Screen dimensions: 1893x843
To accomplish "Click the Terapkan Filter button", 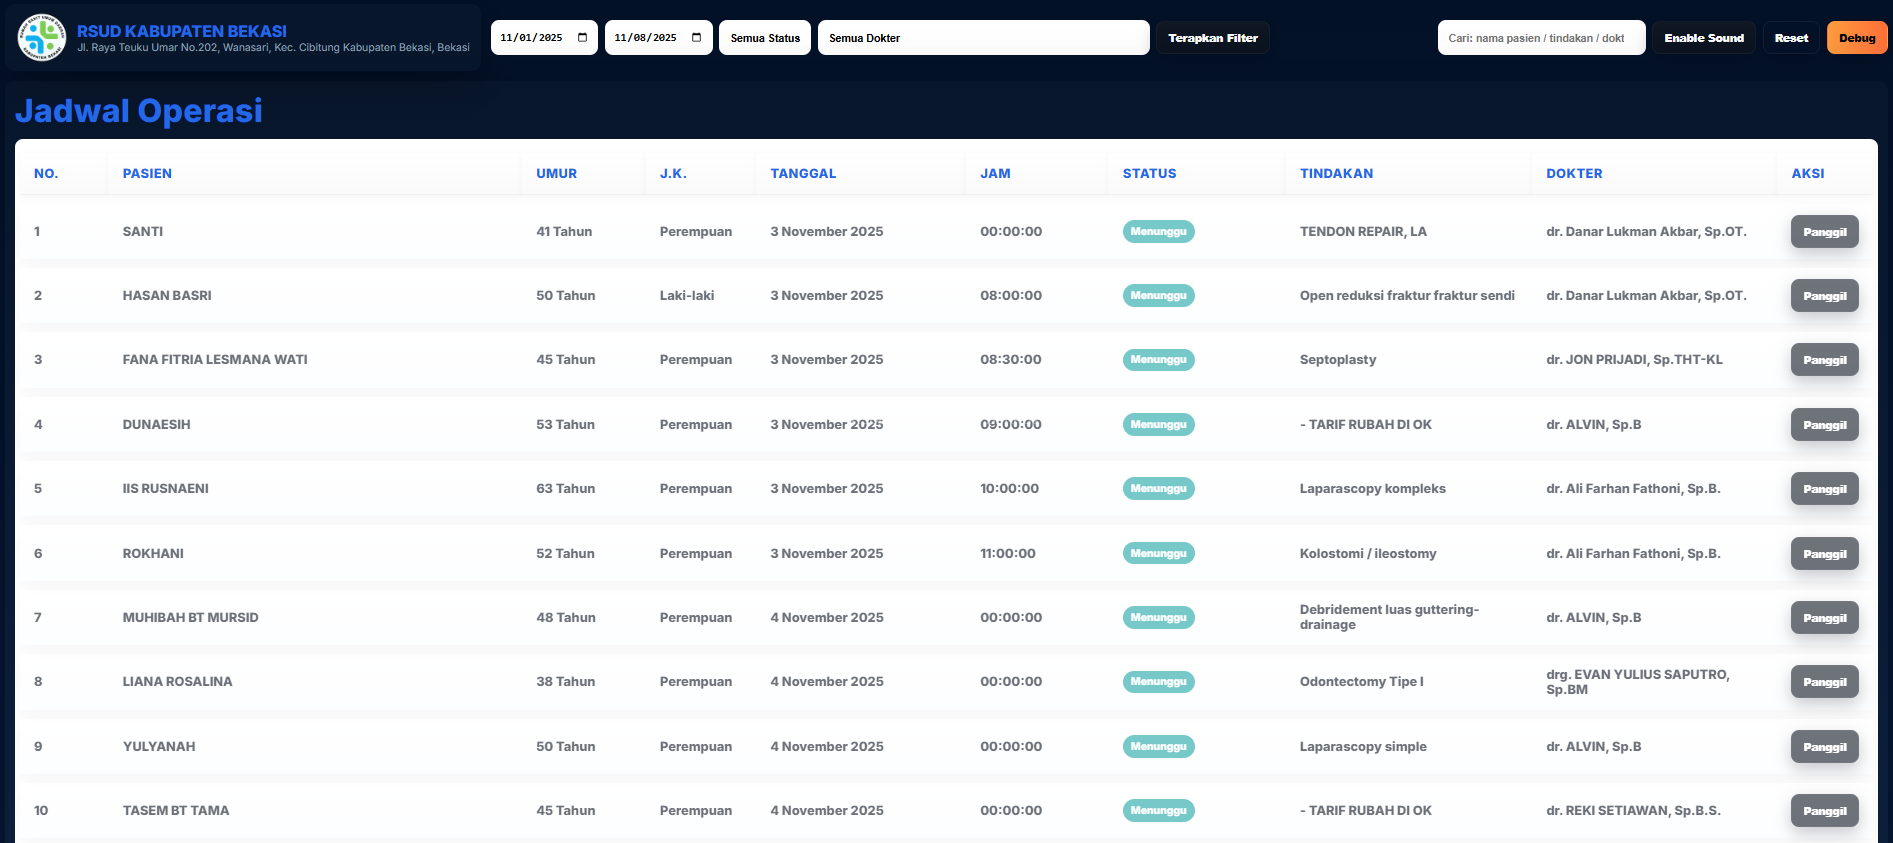I will (1212, 38).
